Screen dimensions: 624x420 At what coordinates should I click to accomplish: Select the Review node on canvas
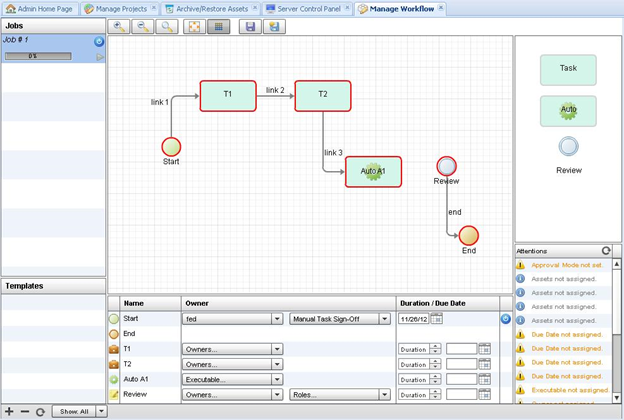click(x=447, y=166)
